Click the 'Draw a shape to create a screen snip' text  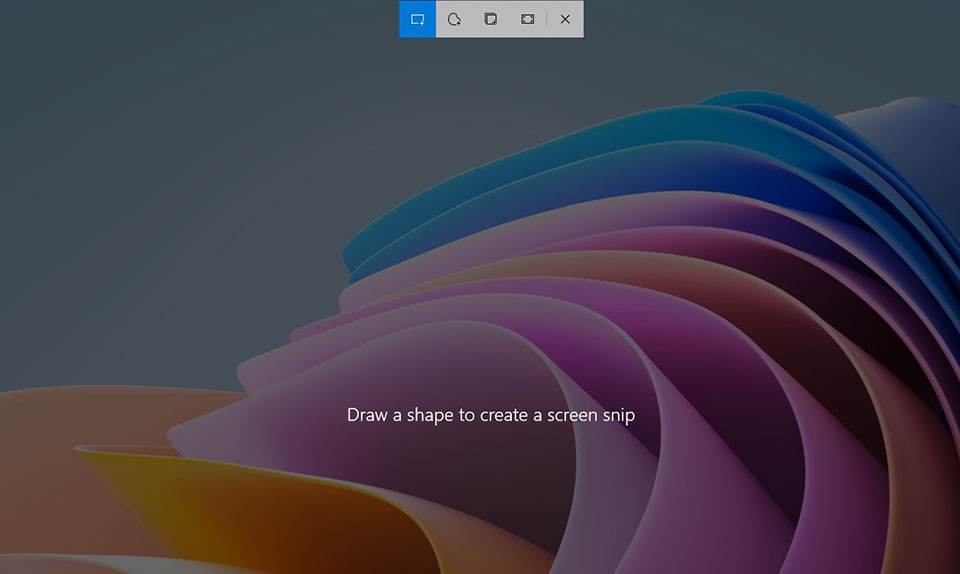pyautogui.click(x=491, y=416)
